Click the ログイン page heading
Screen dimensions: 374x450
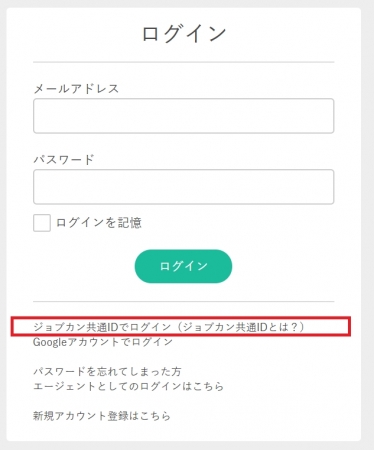coord(184,33)
